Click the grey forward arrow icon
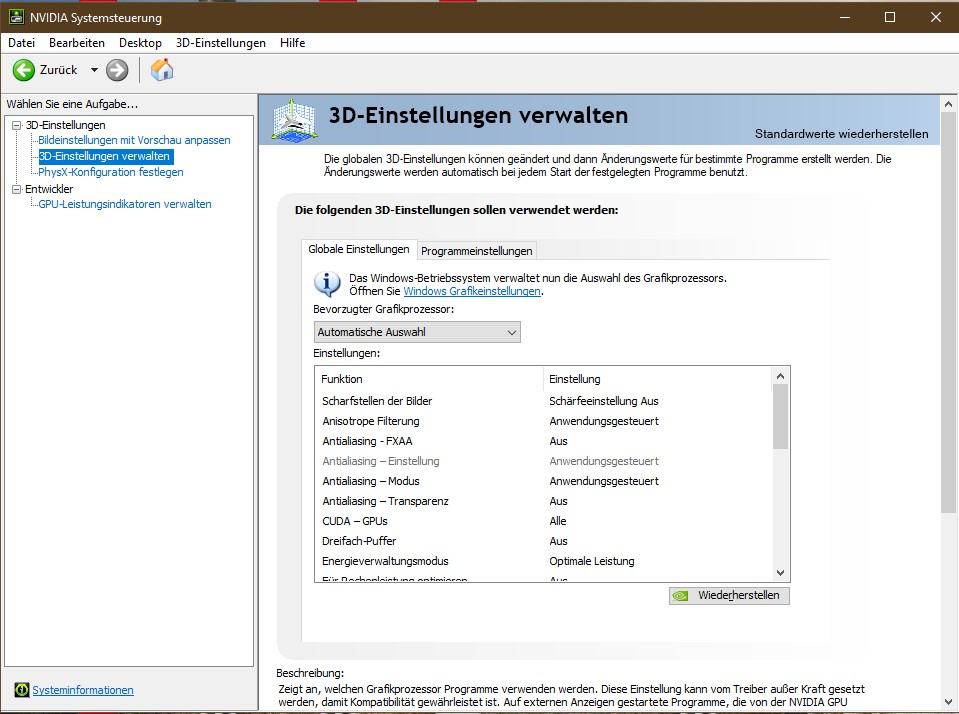The width and height of the screenshot is (959, 714). pos(117,70)
